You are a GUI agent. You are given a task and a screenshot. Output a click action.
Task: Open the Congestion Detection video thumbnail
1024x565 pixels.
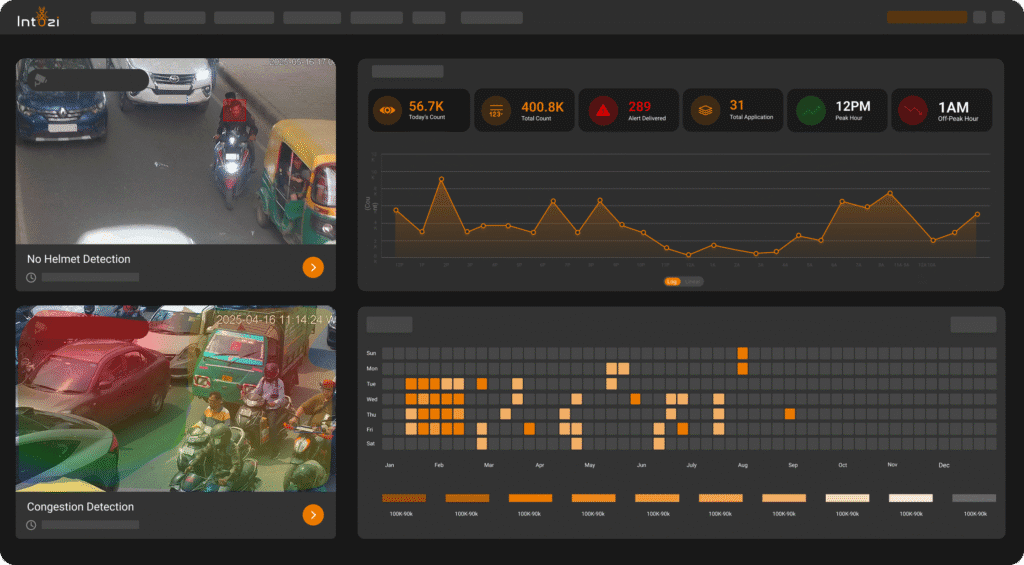176,398
